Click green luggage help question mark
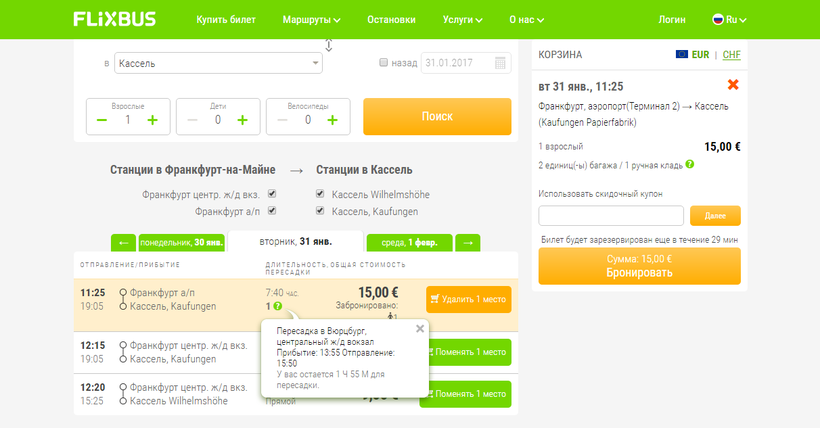The height and width of the screenshot is (428, 820). 689,164
